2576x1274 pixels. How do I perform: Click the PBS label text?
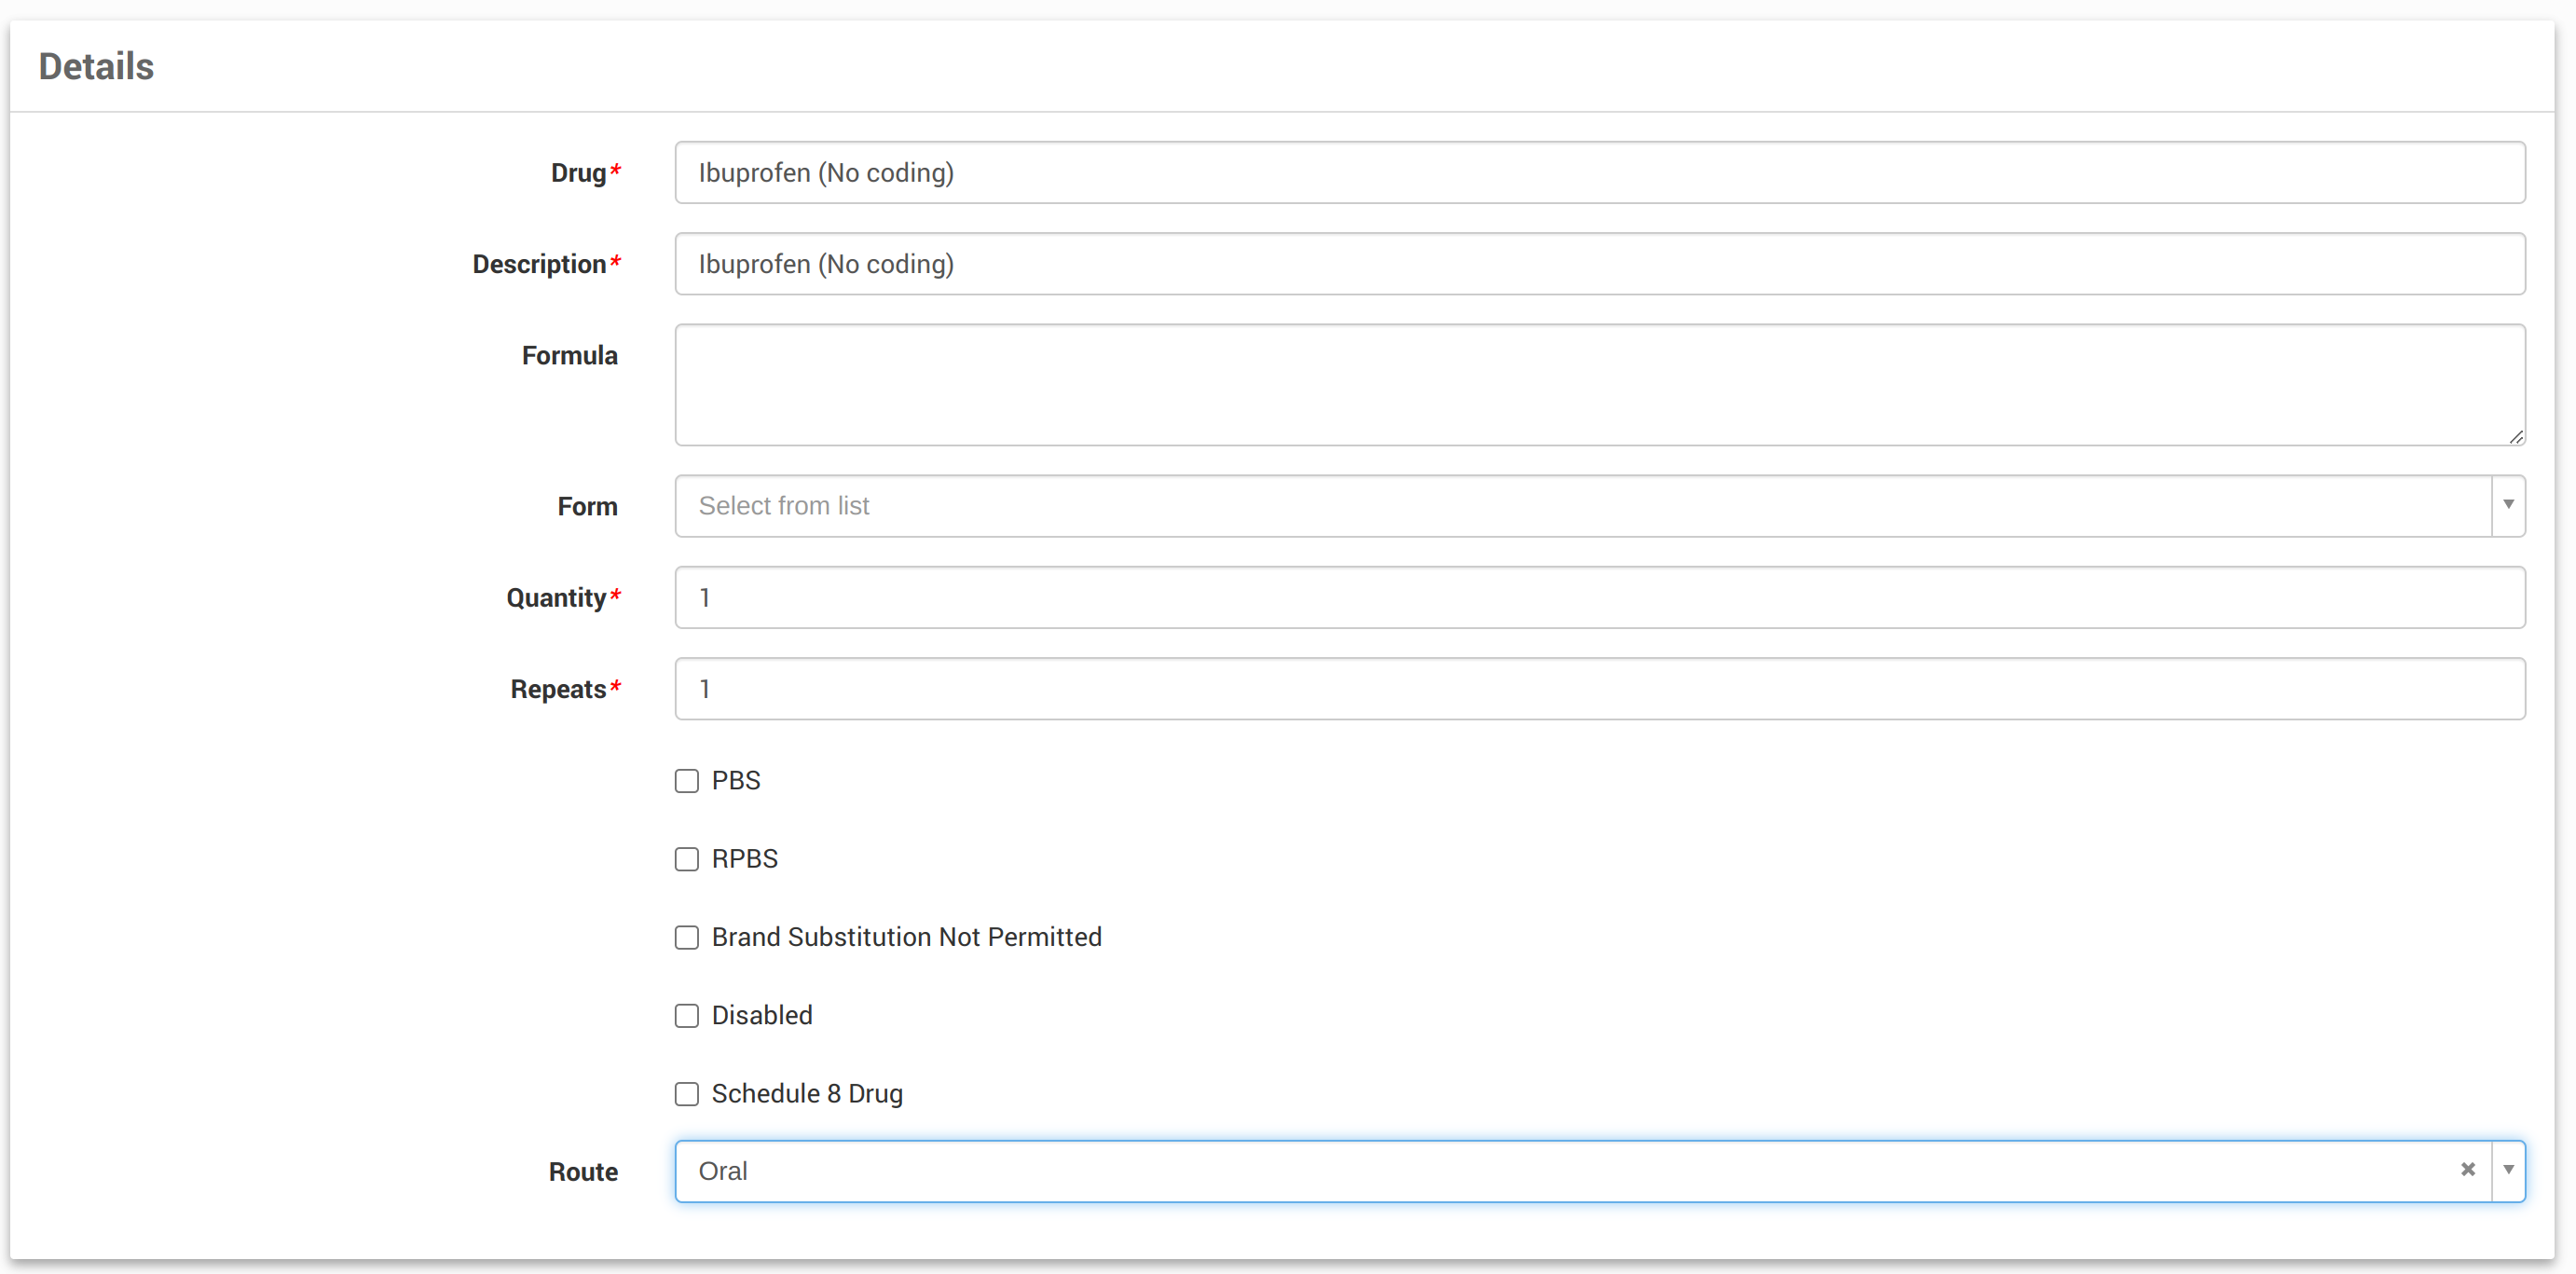(x=736, y=781)
